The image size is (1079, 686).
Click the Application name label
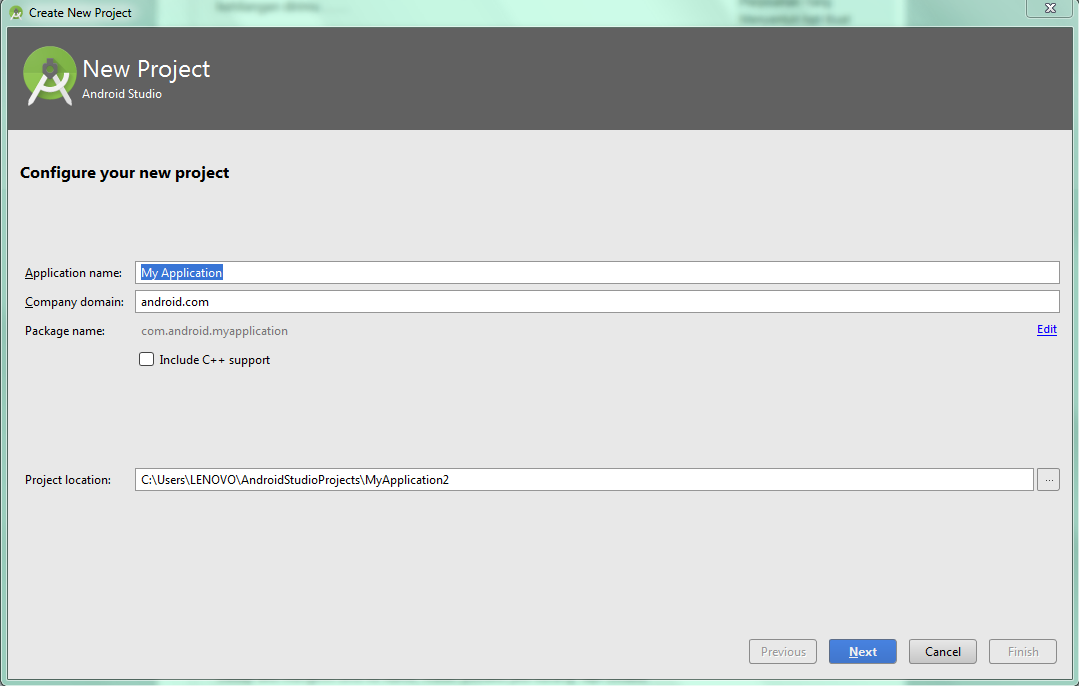coord(73,272)
